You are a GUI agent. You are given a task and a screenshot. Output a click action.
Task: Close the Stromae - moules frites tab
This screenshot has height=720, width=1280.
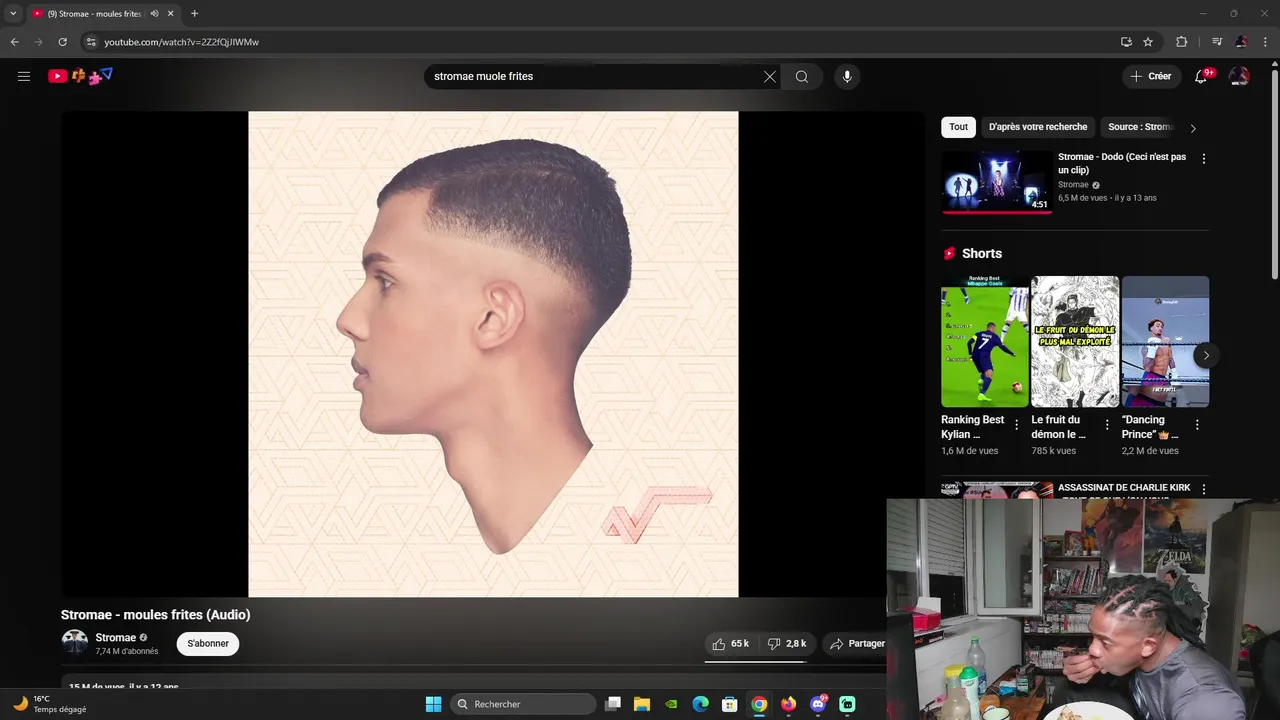(170, 14)
